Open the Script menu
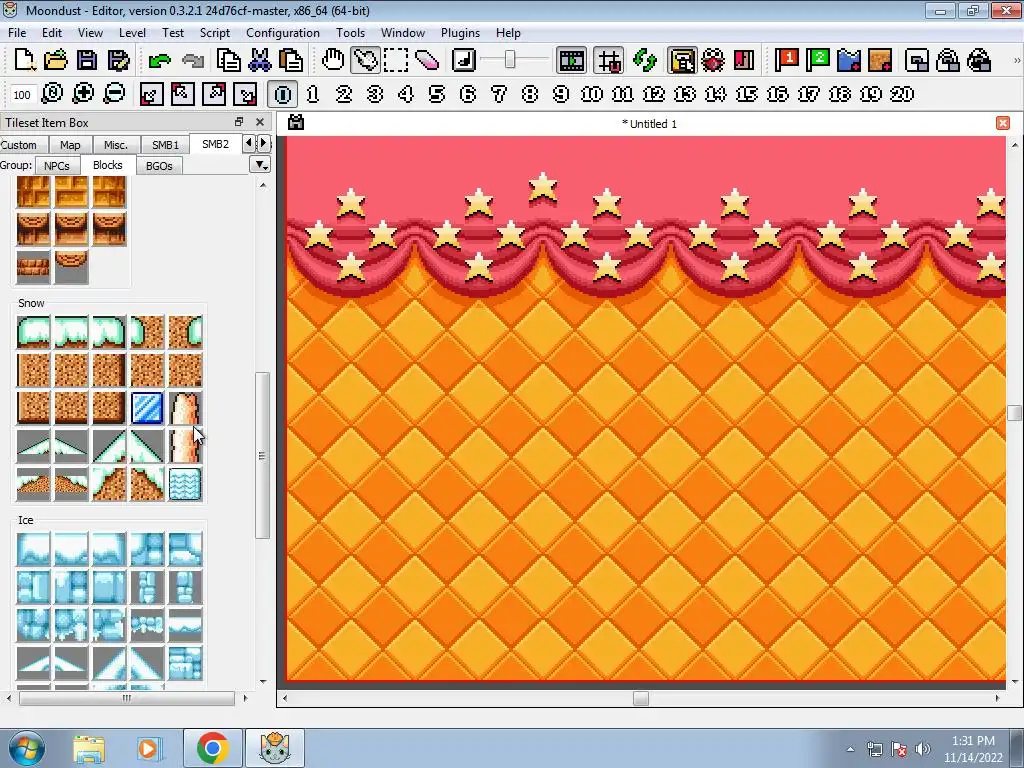 pyautogui.click(x=214, y=33)
